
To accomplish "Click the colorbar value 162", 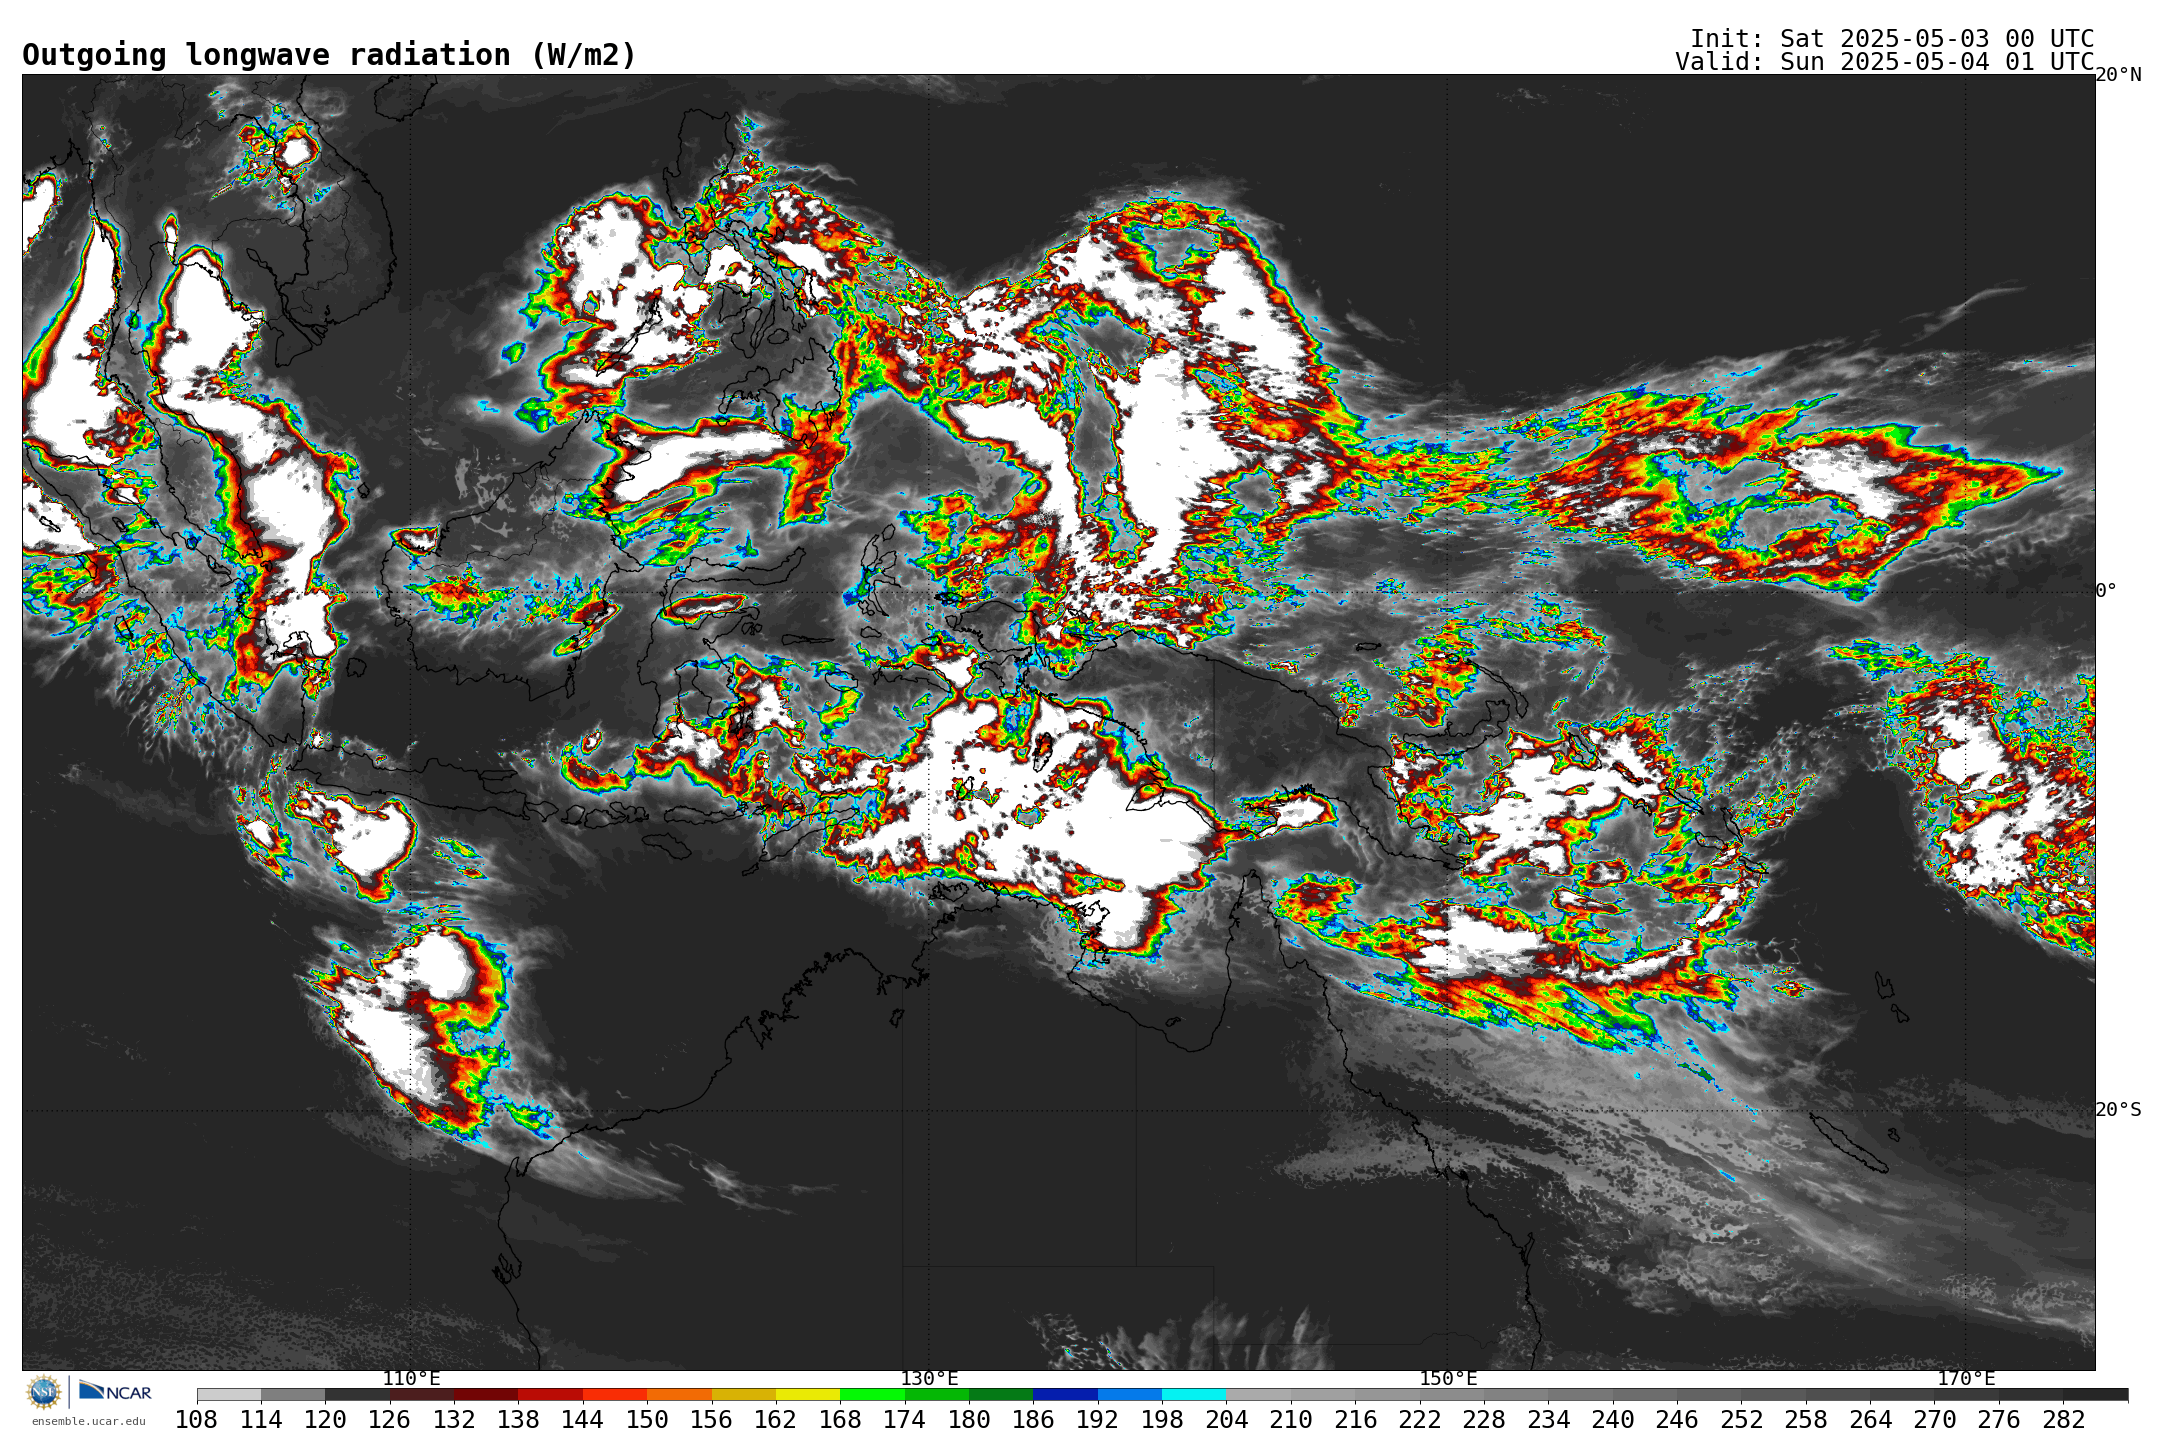I will coord(776,1420).
